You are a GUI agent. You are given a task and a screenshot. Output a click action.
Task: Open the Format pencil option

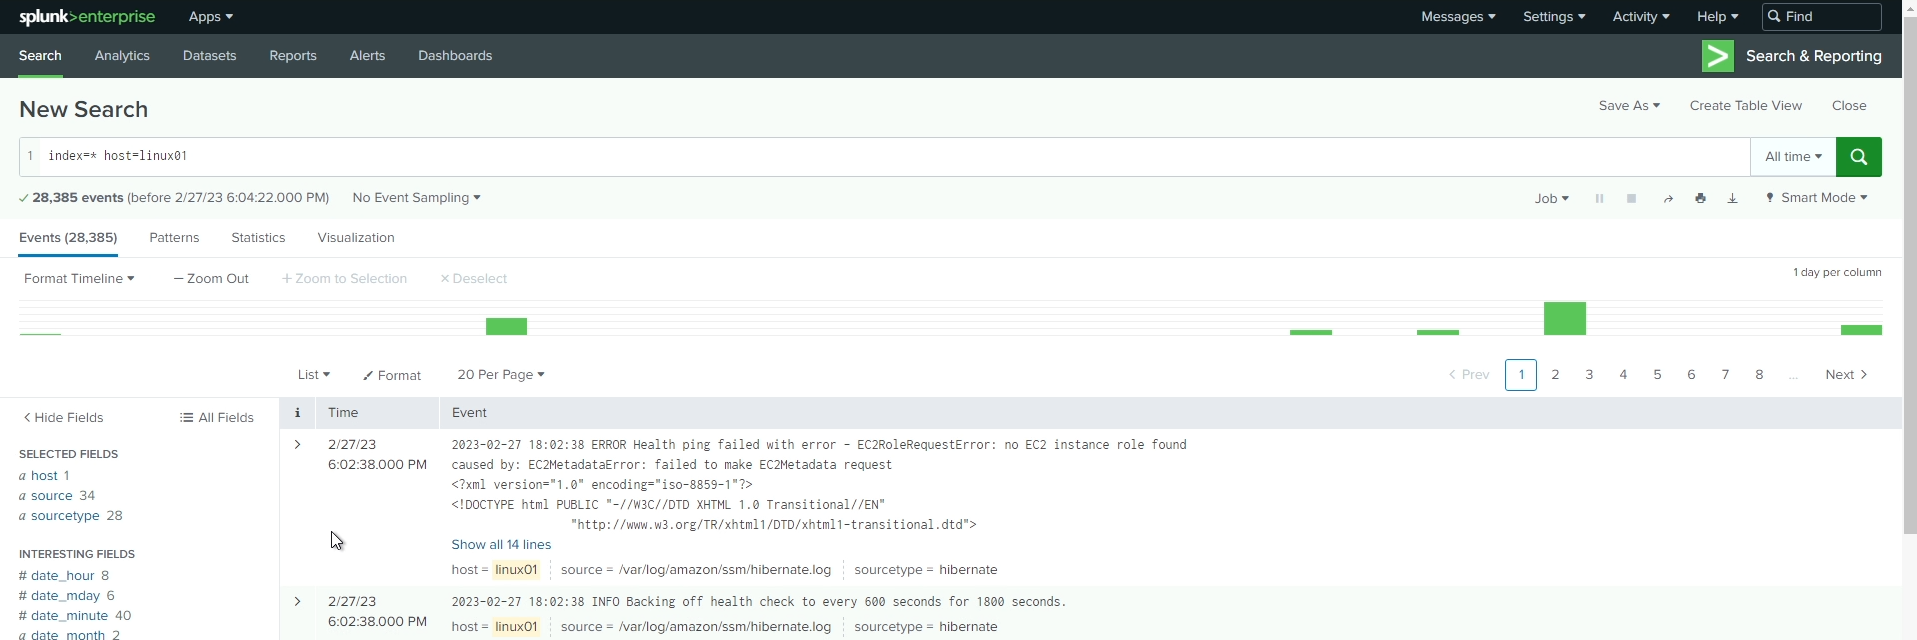392,375
